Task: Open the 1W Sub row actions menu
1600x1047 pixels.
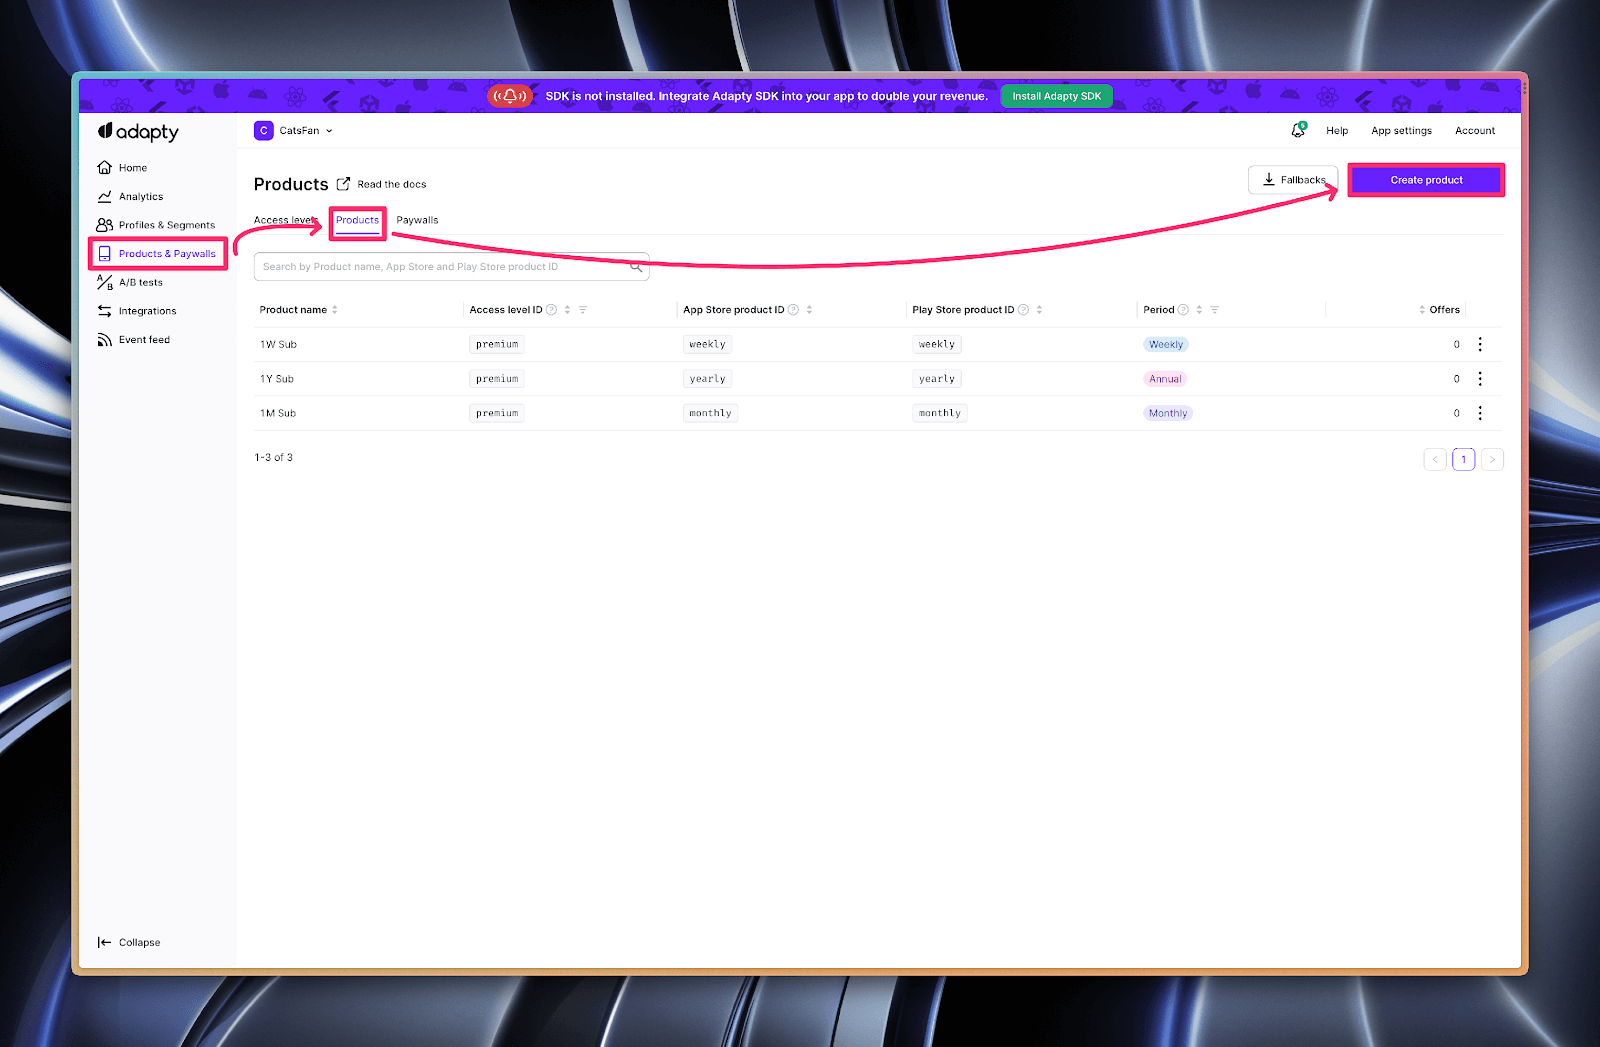Action: (1480, 344)
